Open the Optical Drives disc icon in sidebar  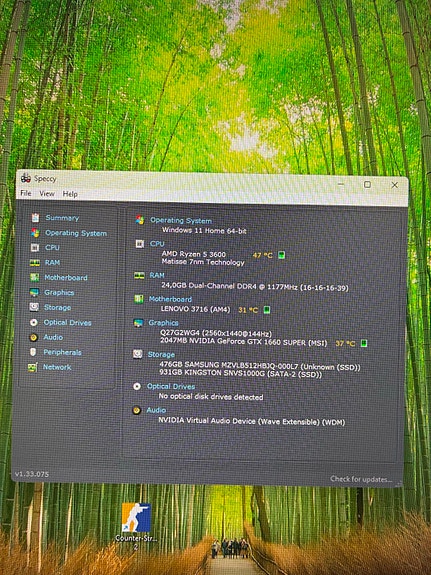click(x=34, y=323)
